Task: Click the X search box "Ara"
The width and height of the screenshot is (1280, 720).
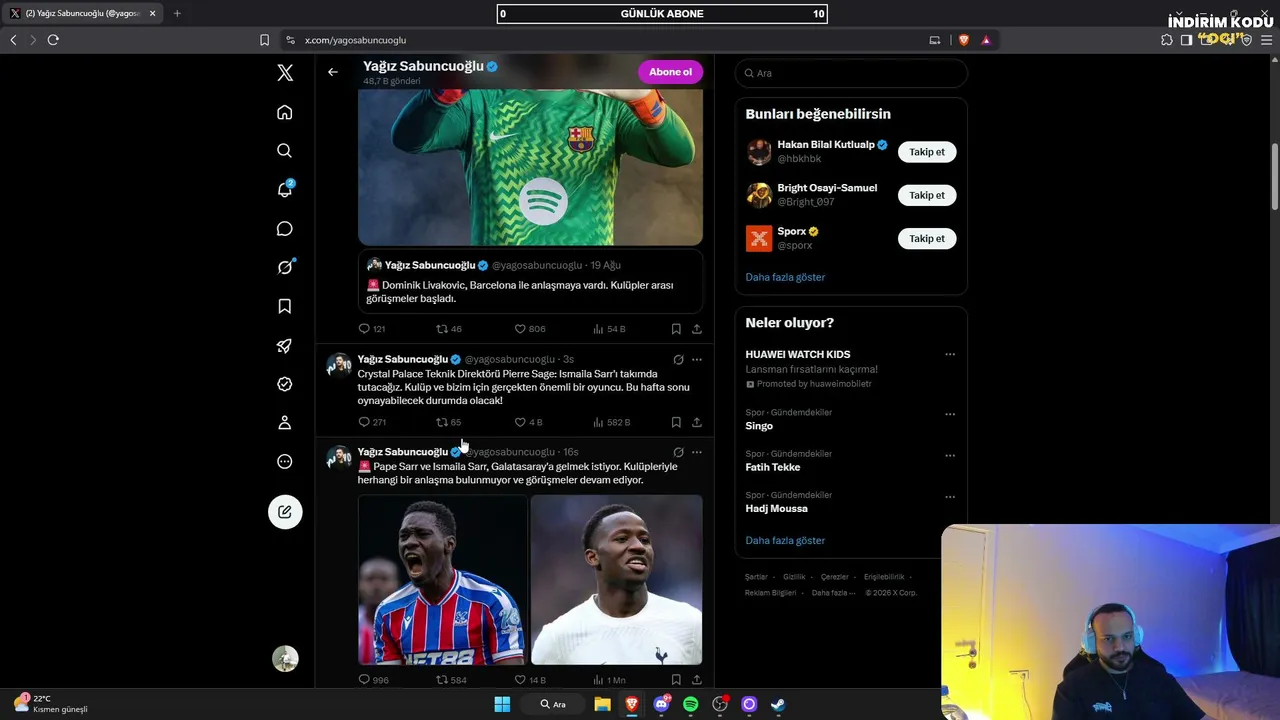Action: pyautogui.click(x=851, y=73)
